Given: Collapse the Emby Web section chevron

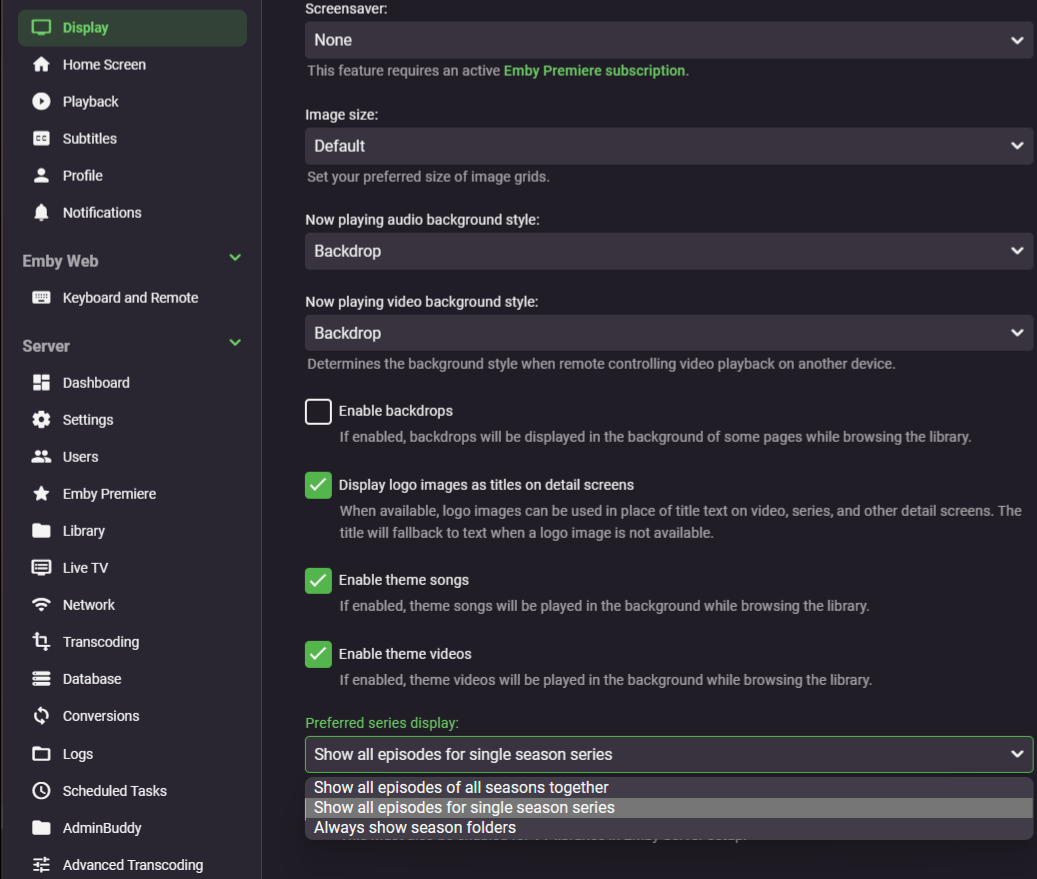Looking at the screenshot, I should click(x=235, y=258).
